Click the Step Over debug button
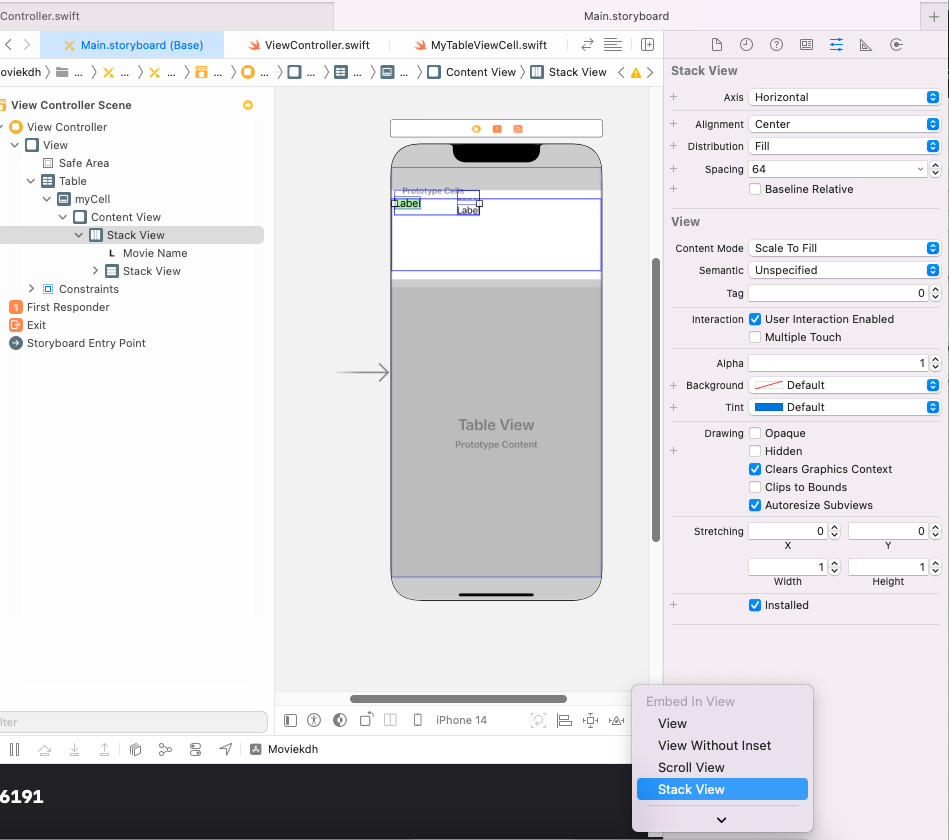This screenshot has height=840, width=949. (x=44, y=750)
